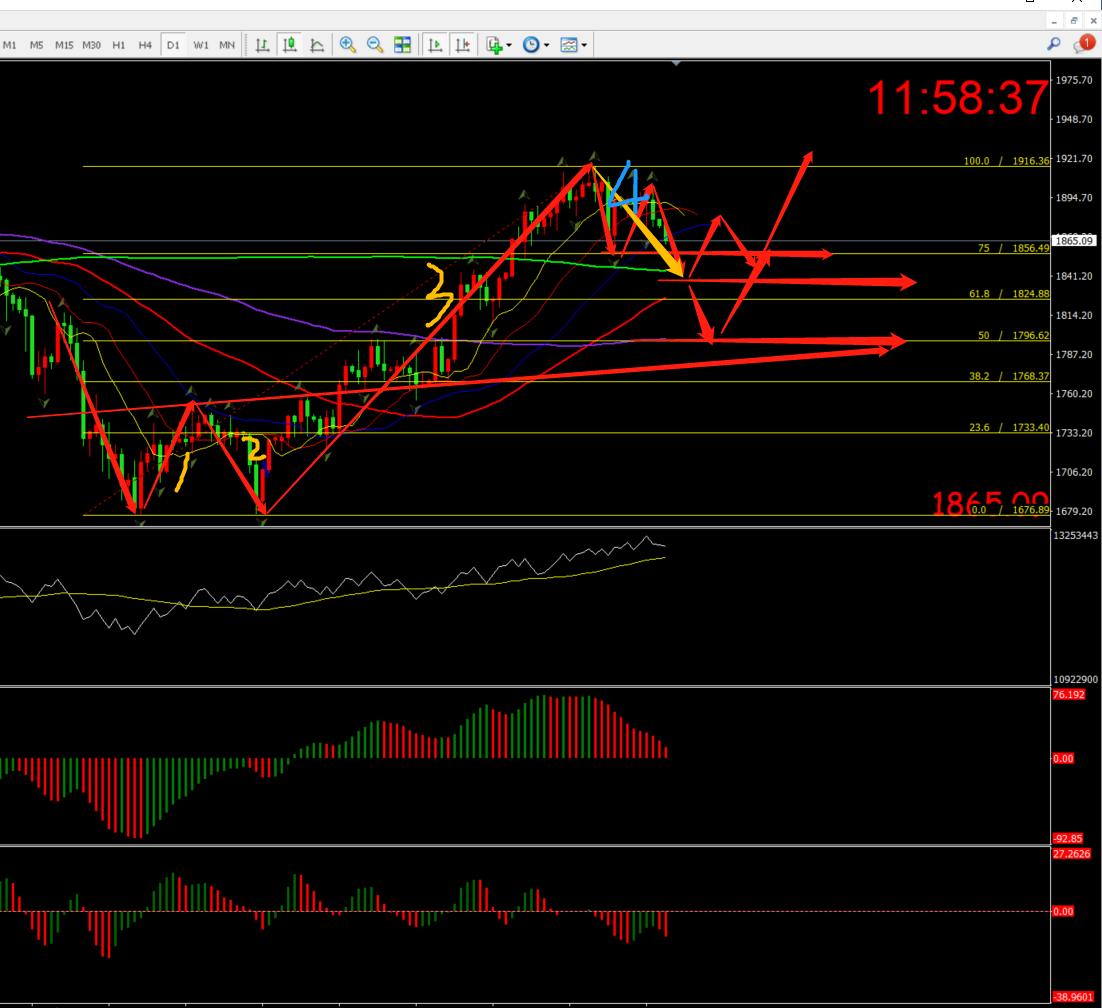Open the chat notifications bubble icon

coord(1084,44)
